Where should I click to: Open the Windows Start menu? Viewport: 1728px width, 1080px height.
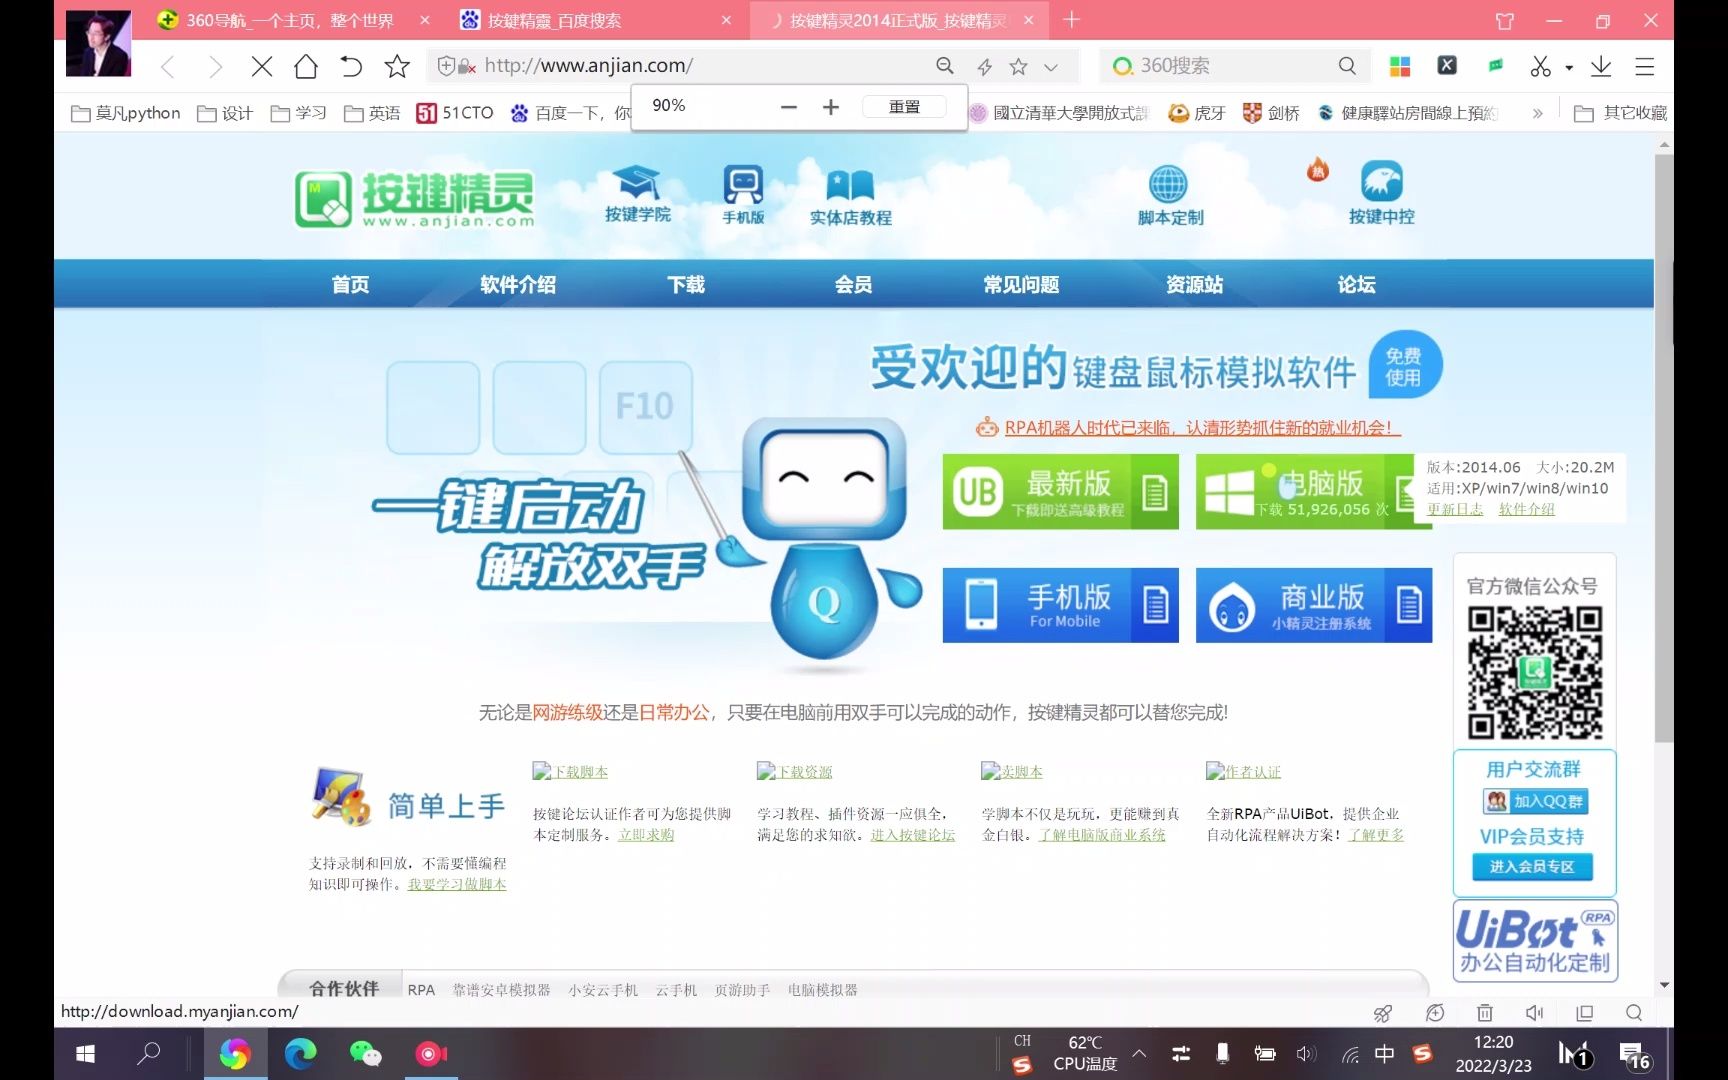(x=86, y=1054)
